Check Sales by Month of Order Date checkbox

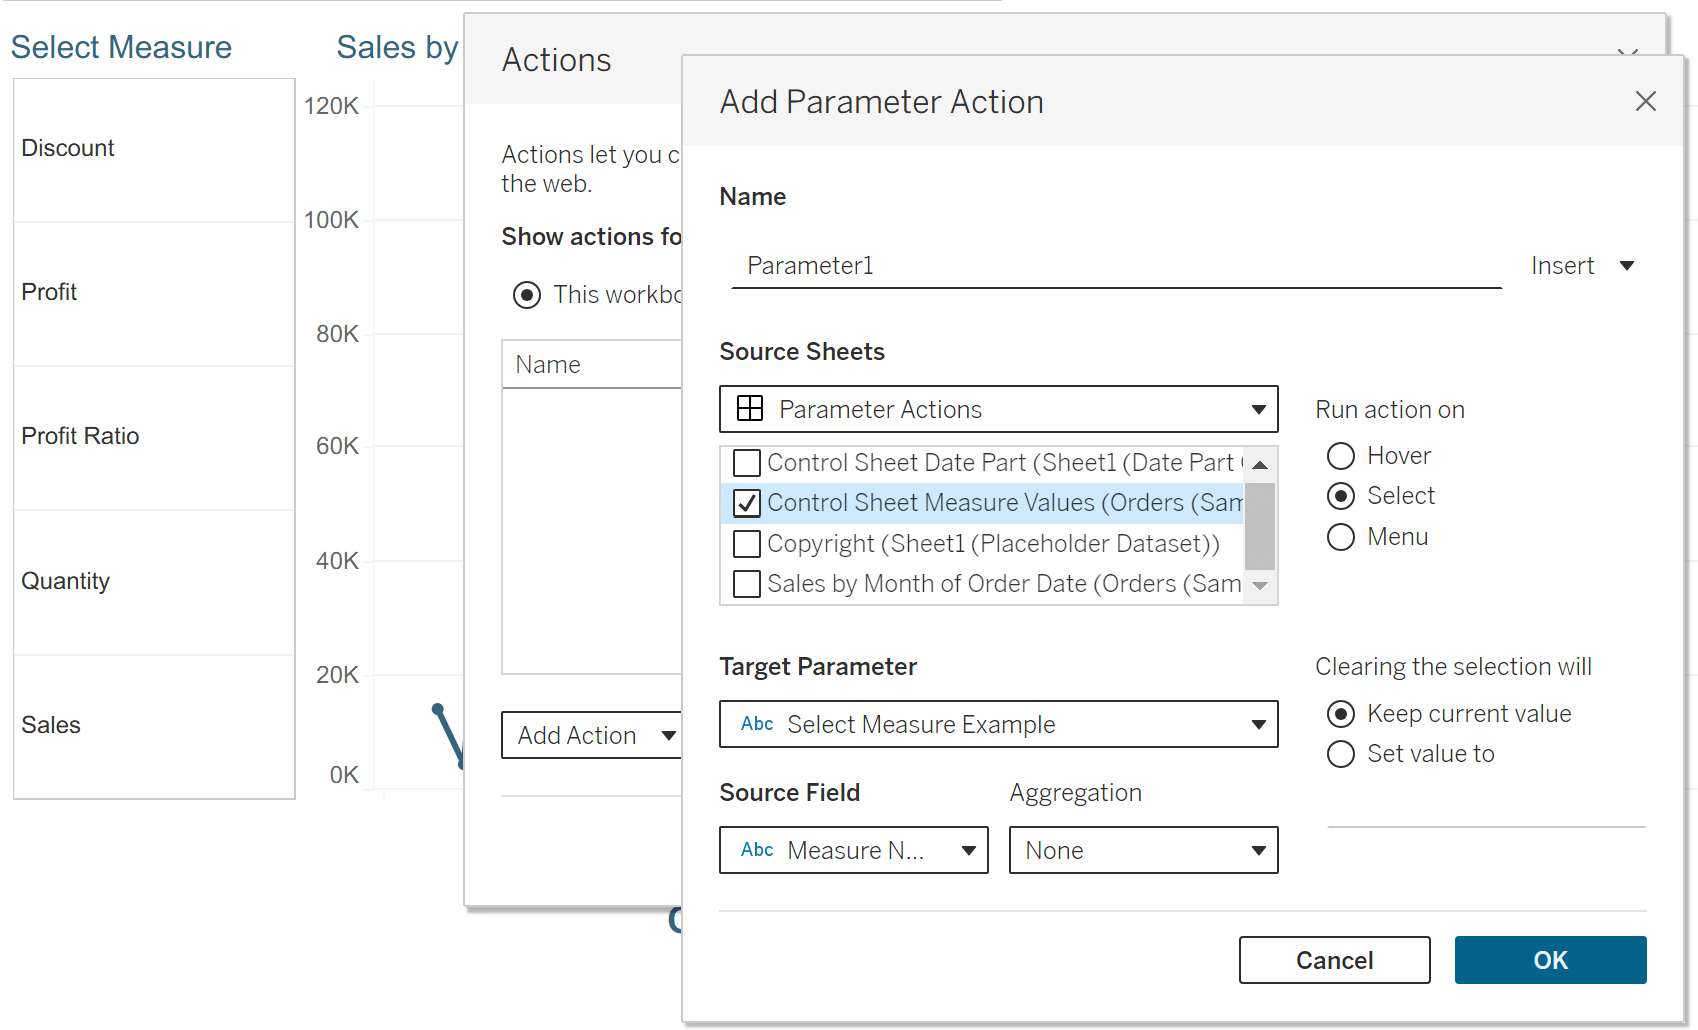[747, 584]
